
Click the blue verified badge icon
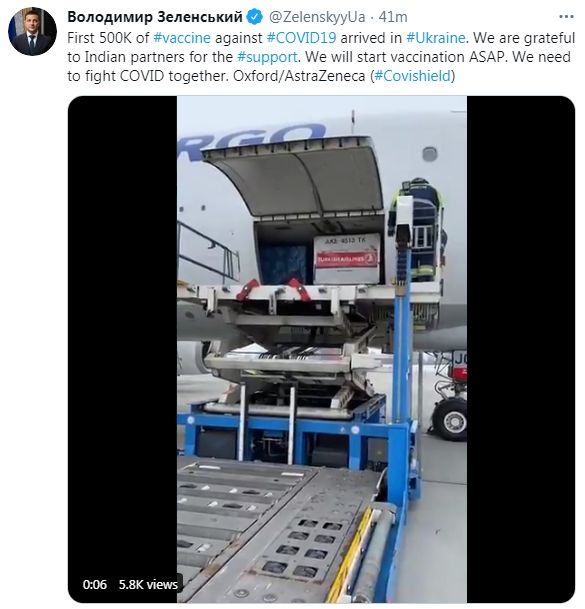tap(255, 17)
